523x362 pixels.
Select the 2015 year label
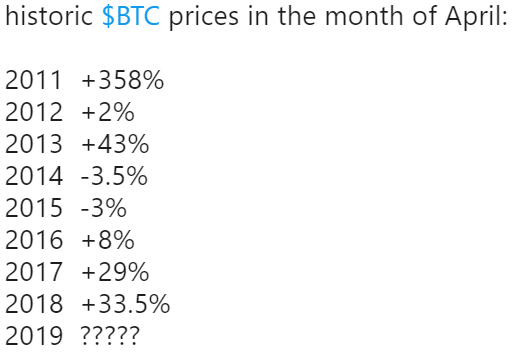pyautogui.click(x=34, y=208)
